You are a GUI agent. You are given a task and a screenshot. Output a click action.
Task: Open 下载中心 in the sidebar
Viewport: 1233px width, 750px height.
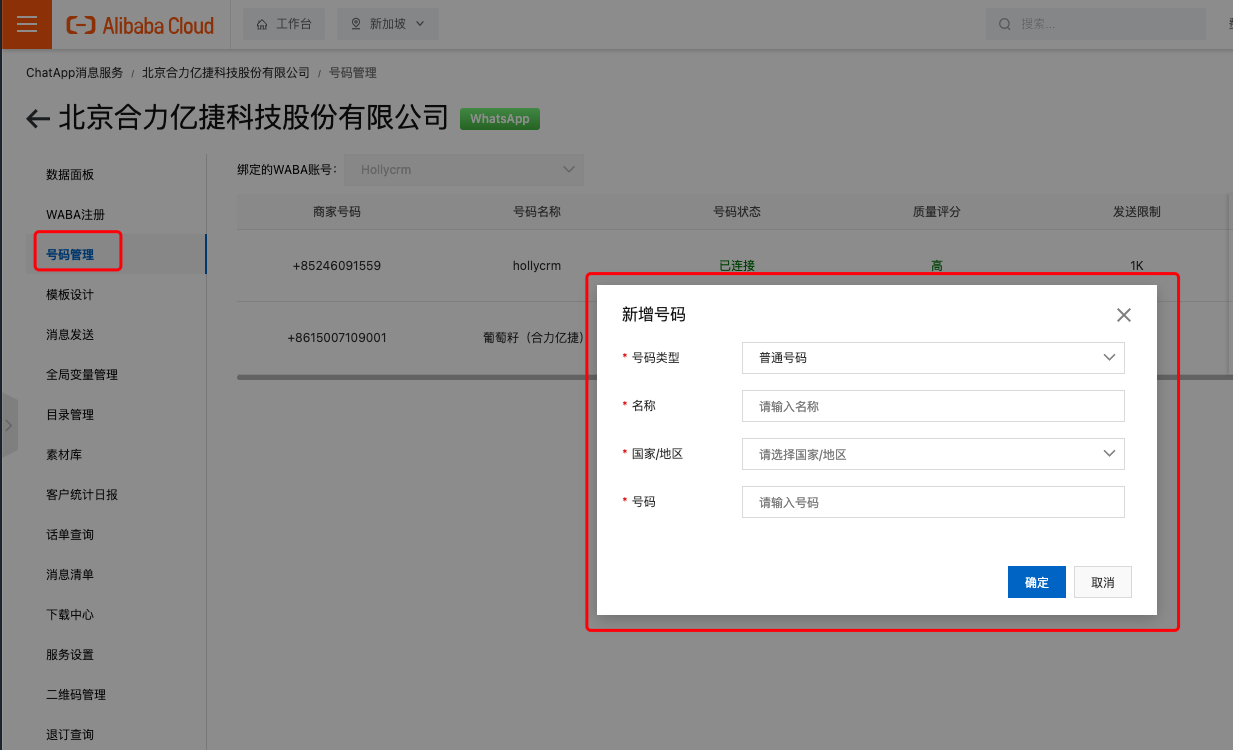[x=70, y=615]
